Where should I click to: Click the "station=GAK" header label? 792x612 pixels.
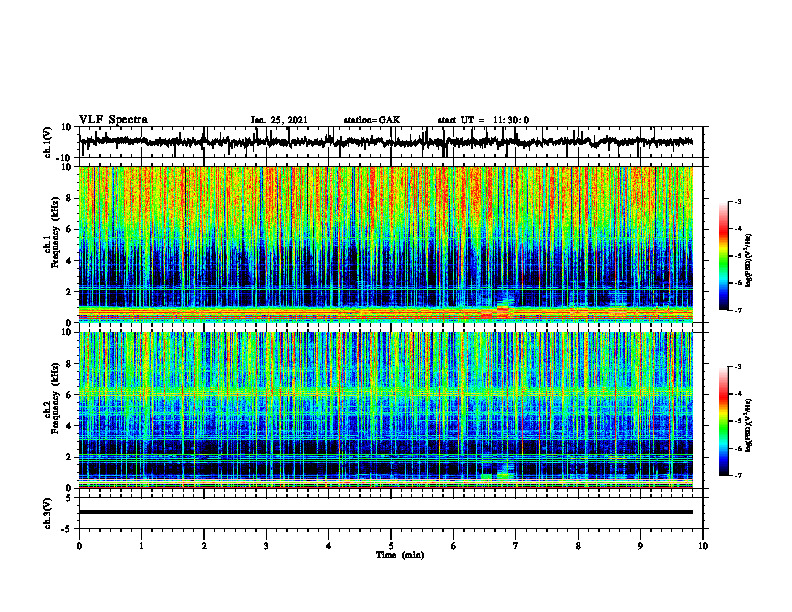pyautogui.click(x=372, y=120)
